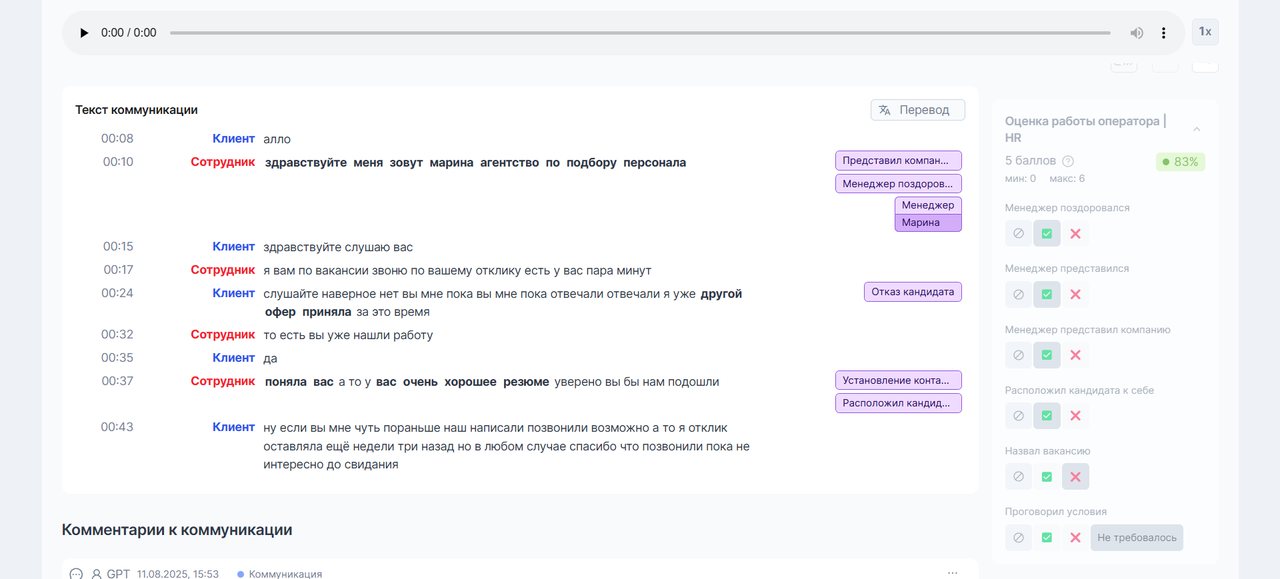This screenshot has height=579, width=1280.
Task: Mark Менеджер представил компанию not applicable
Action: click(1018, 355)
